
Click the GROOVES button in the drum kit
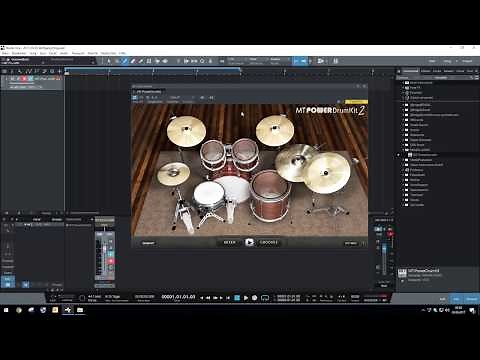tap(269, 242)
